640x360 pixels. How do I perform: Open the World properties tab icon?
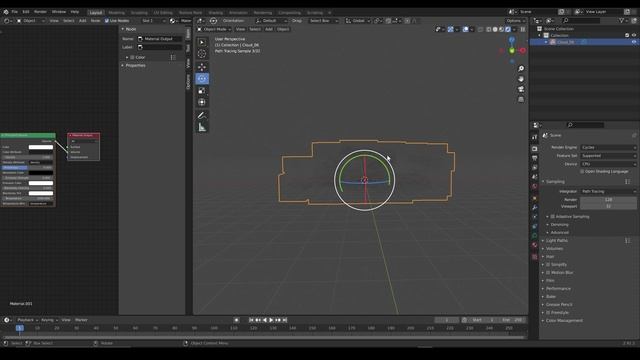(x=535, y=186)
